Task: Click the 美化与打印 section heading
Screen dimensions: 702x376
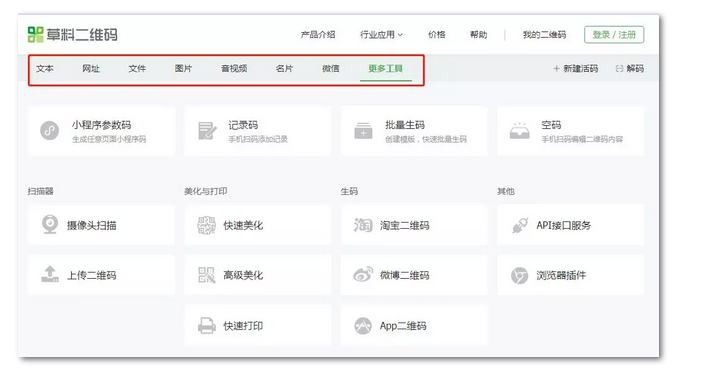Action: coord(205,191)
